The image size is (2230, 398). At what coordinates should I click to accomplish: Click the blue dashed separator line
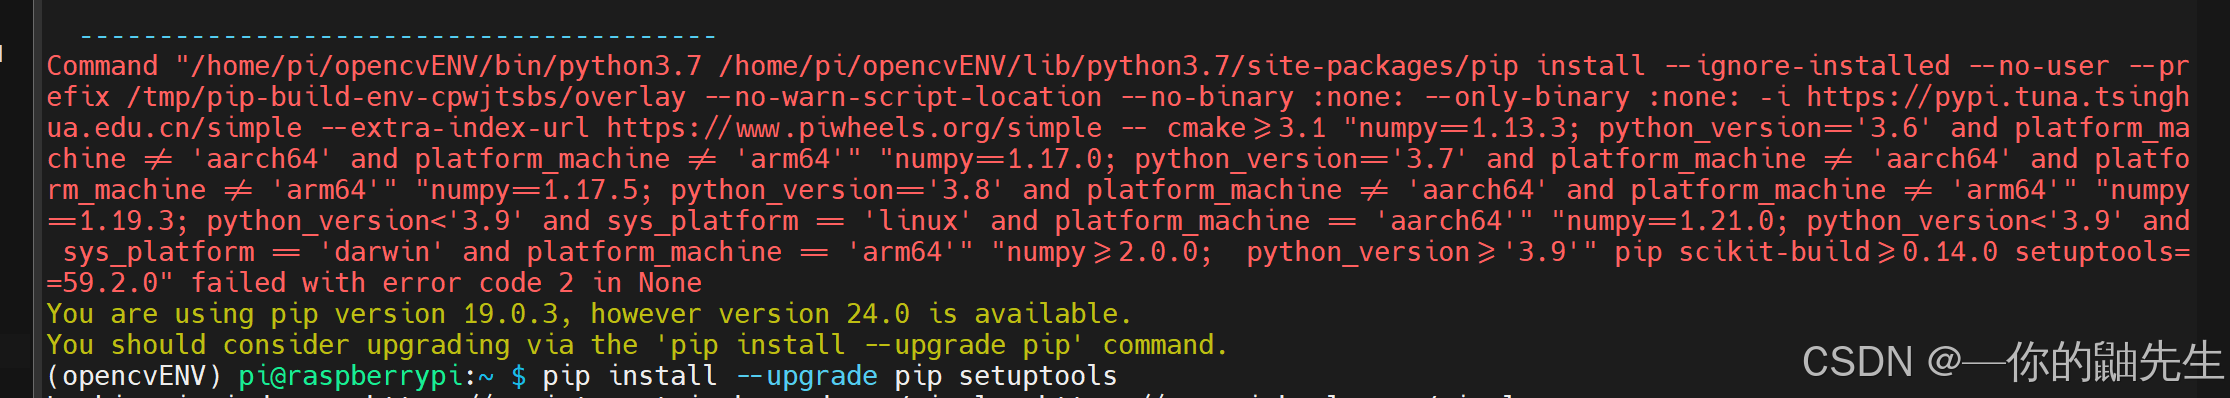point(398,38)
